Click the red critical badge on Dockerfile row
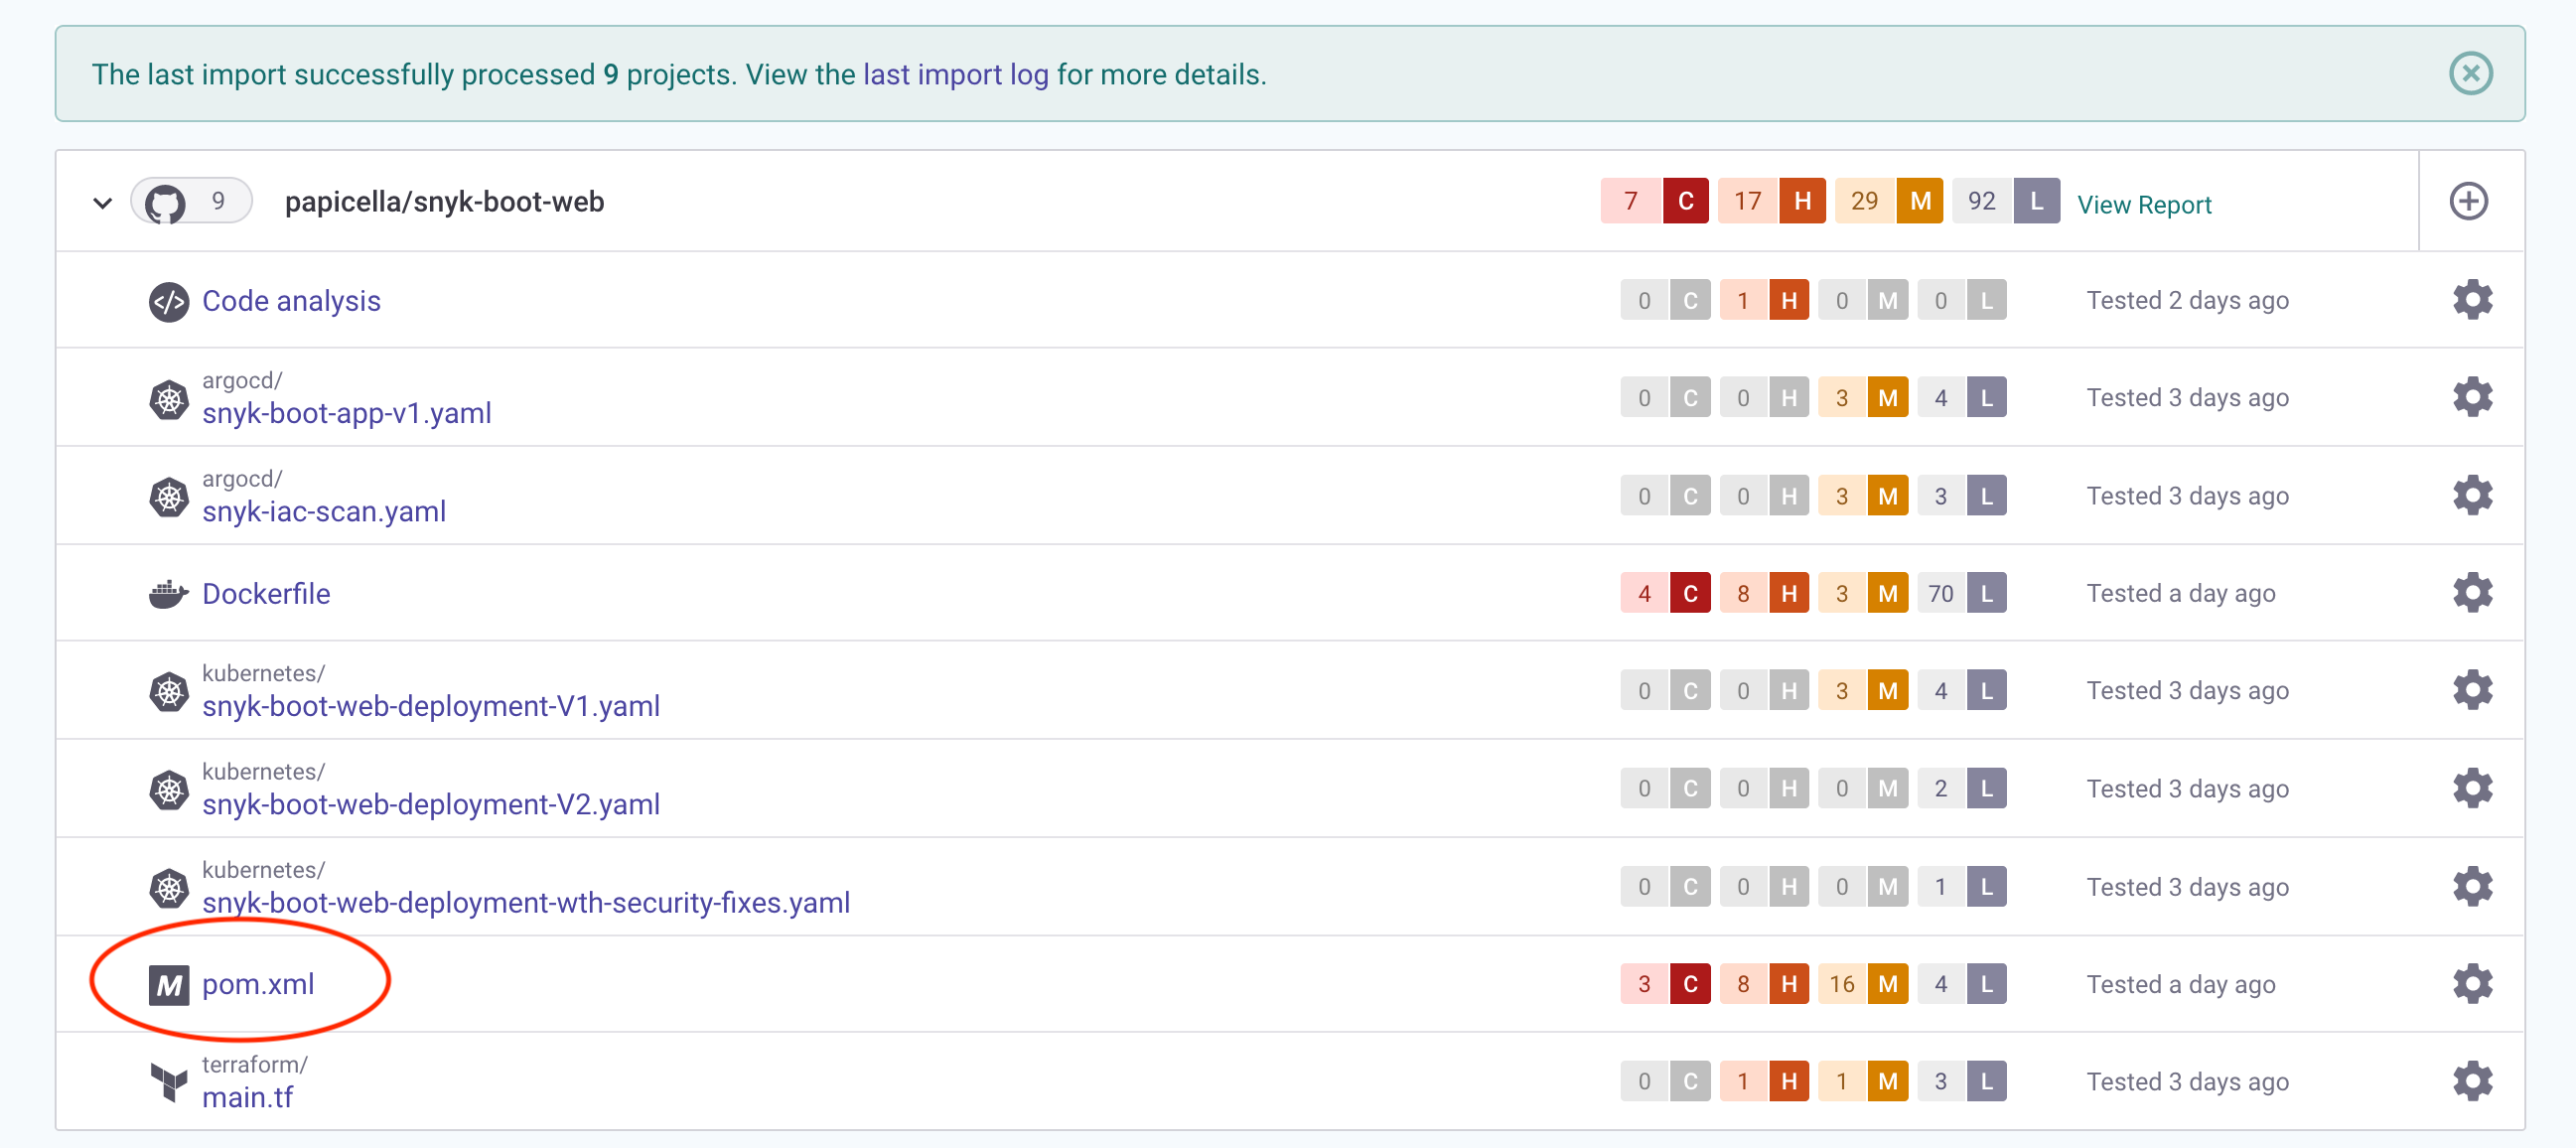2576x1148 pixels. click(1689, 594)
